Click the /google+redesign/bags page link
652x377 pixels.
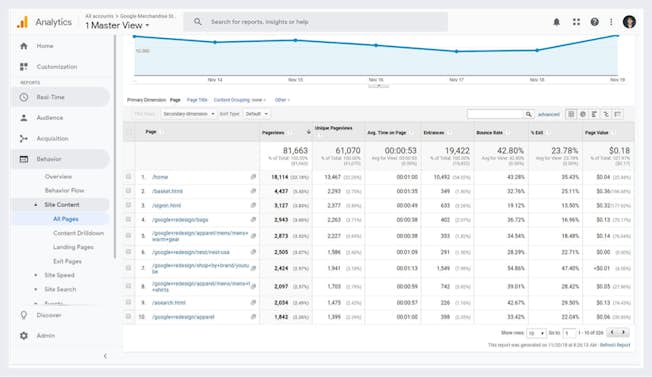180,219
